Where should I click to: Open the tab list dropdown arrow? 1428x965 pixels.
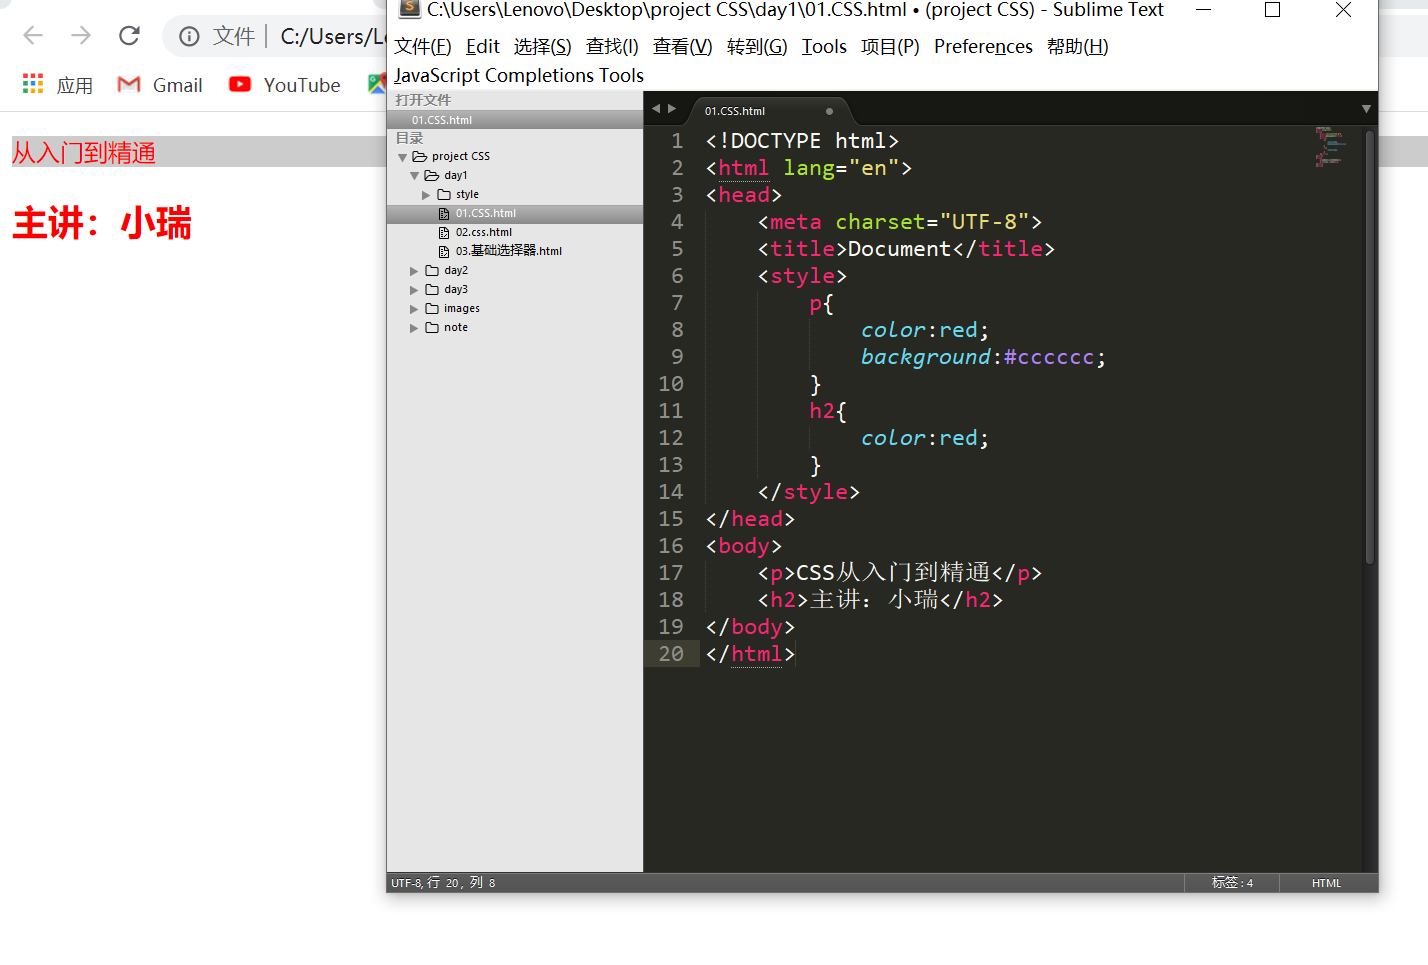(1366, 109)
